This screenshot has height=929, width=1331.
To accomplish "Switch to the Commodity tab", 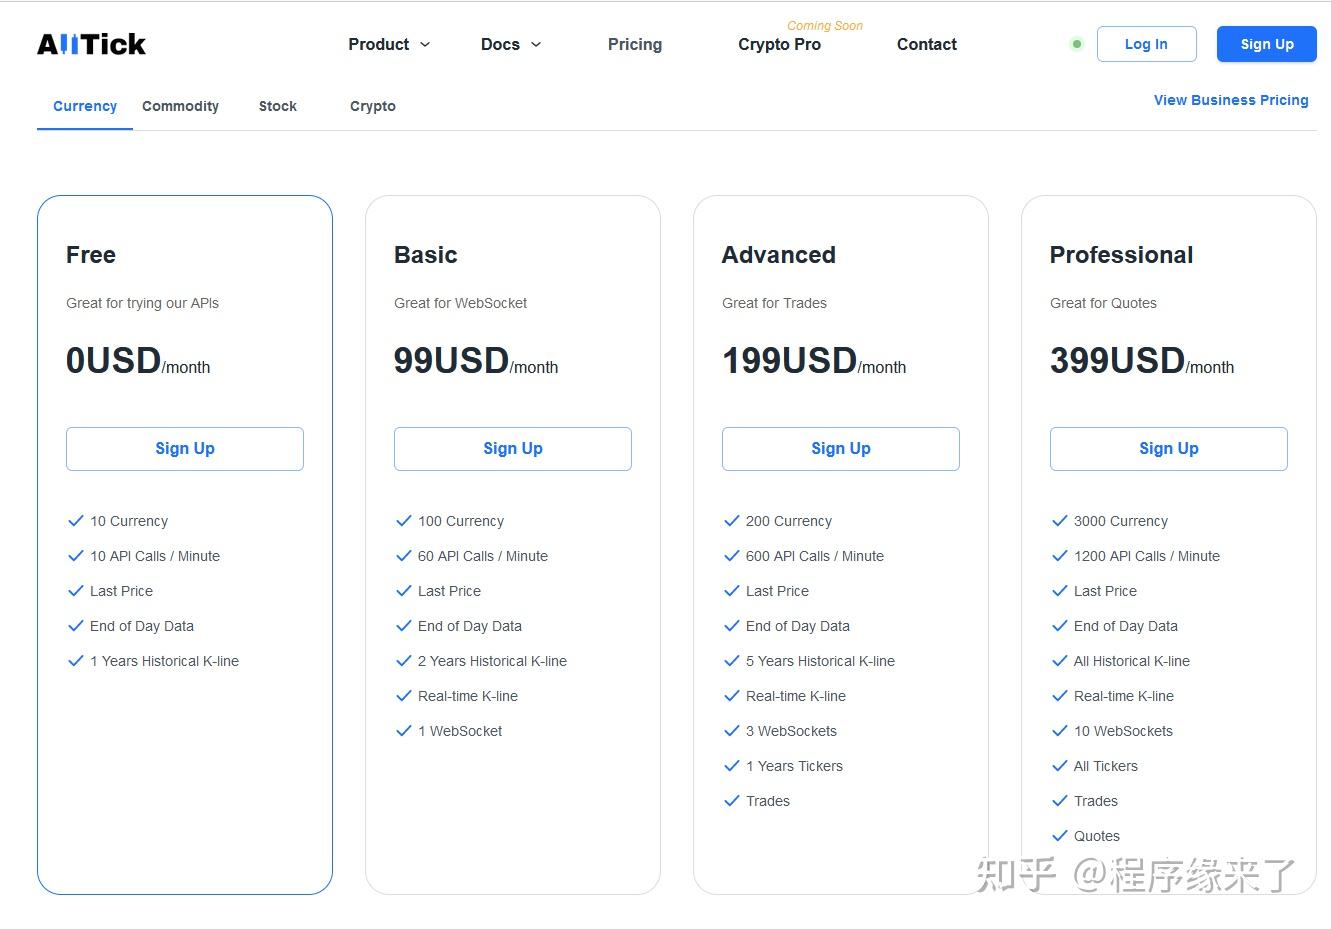I will tap(180, 106).
